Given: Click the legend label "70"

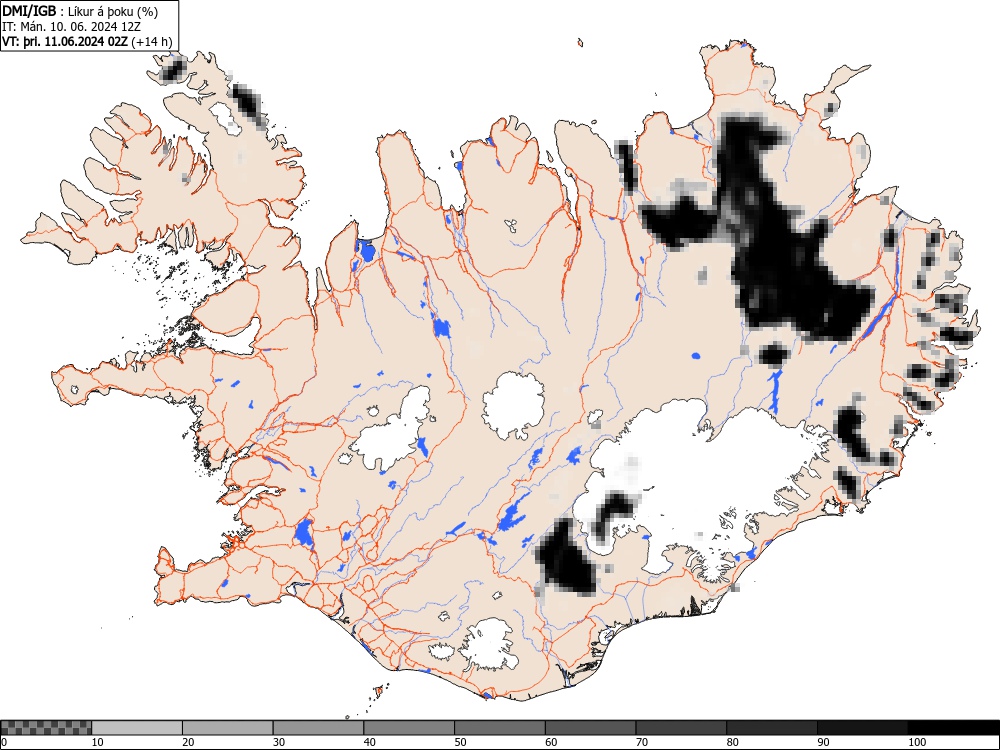Looking at the screenshot, I should point(642,742).
